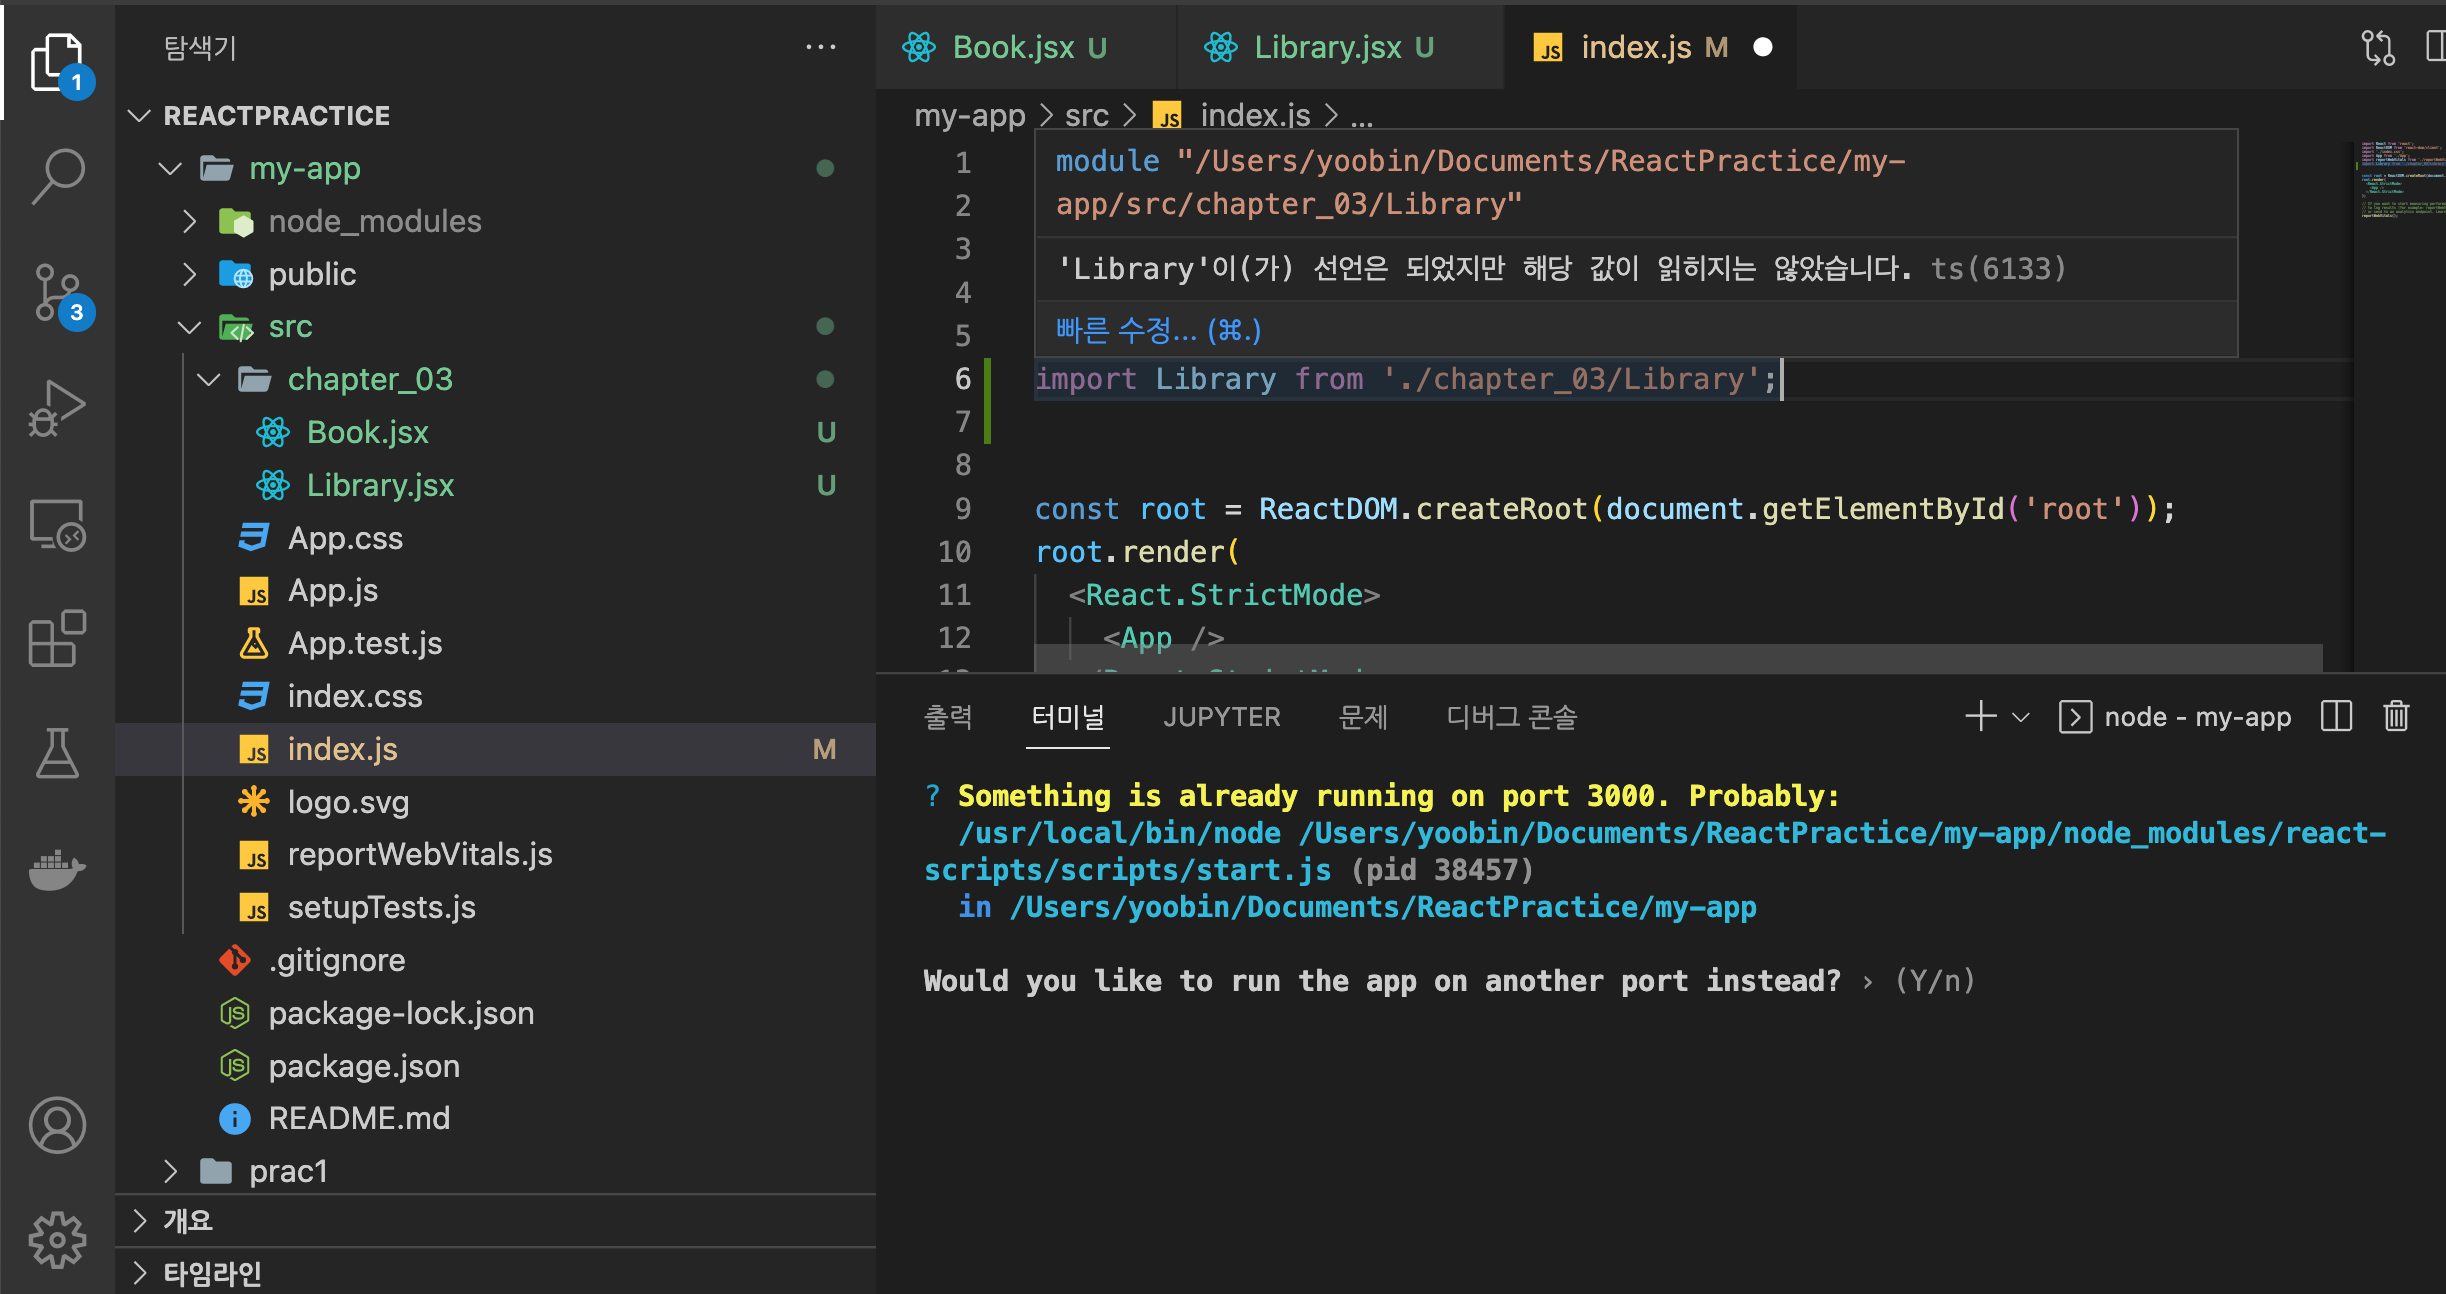2446x1294 pixels.
Task: Add a new terminal with plus icon
Action: (x=1980, y=716)
